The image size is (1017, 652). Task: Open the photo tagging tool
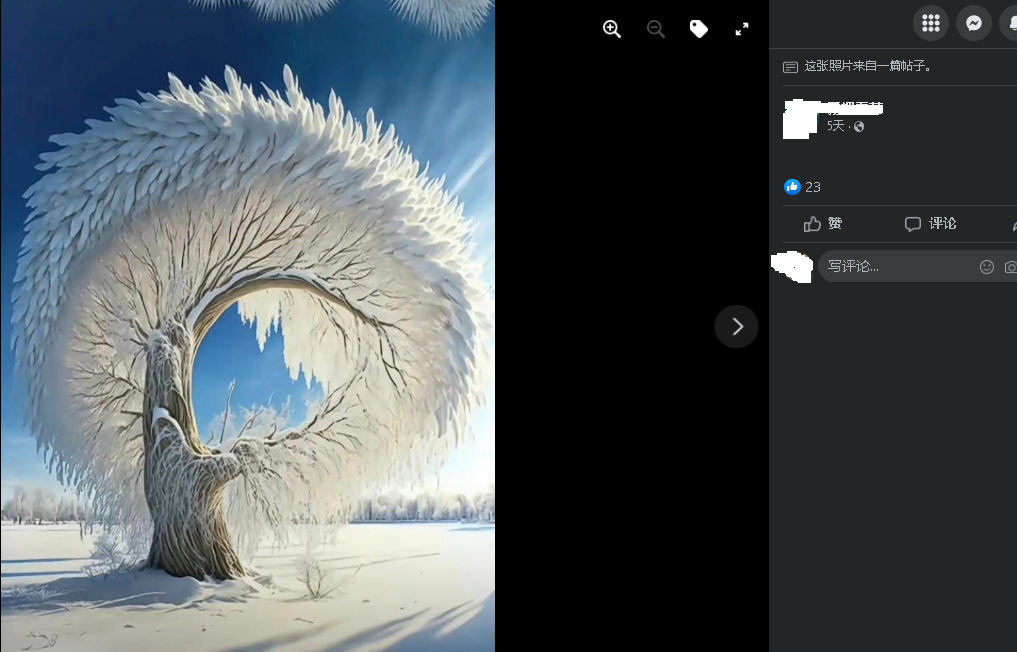698,29
